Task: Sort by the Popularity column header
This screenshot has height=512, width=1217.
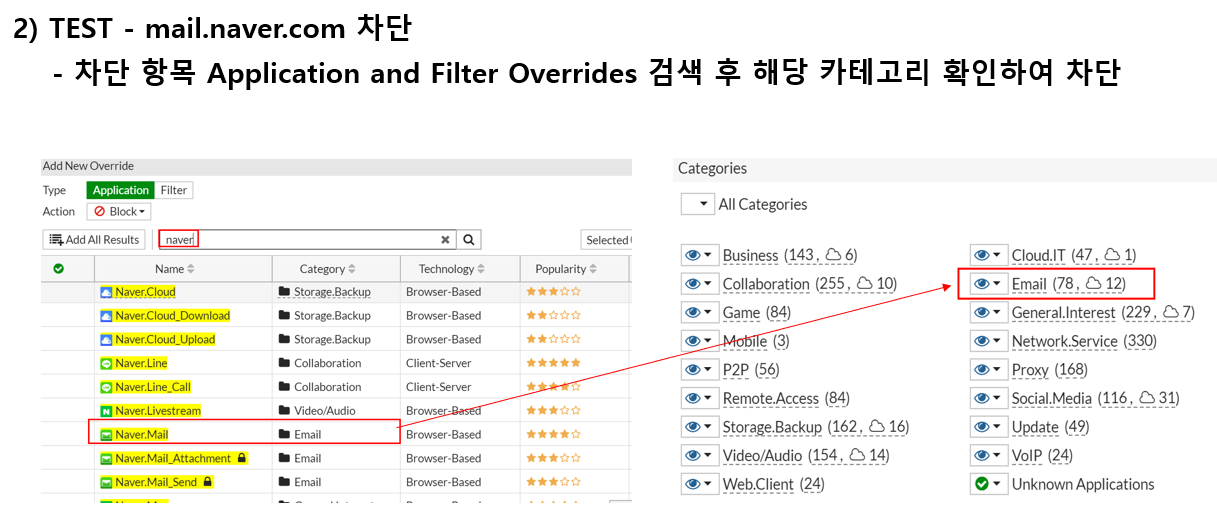Action: [x=567, y=269]
